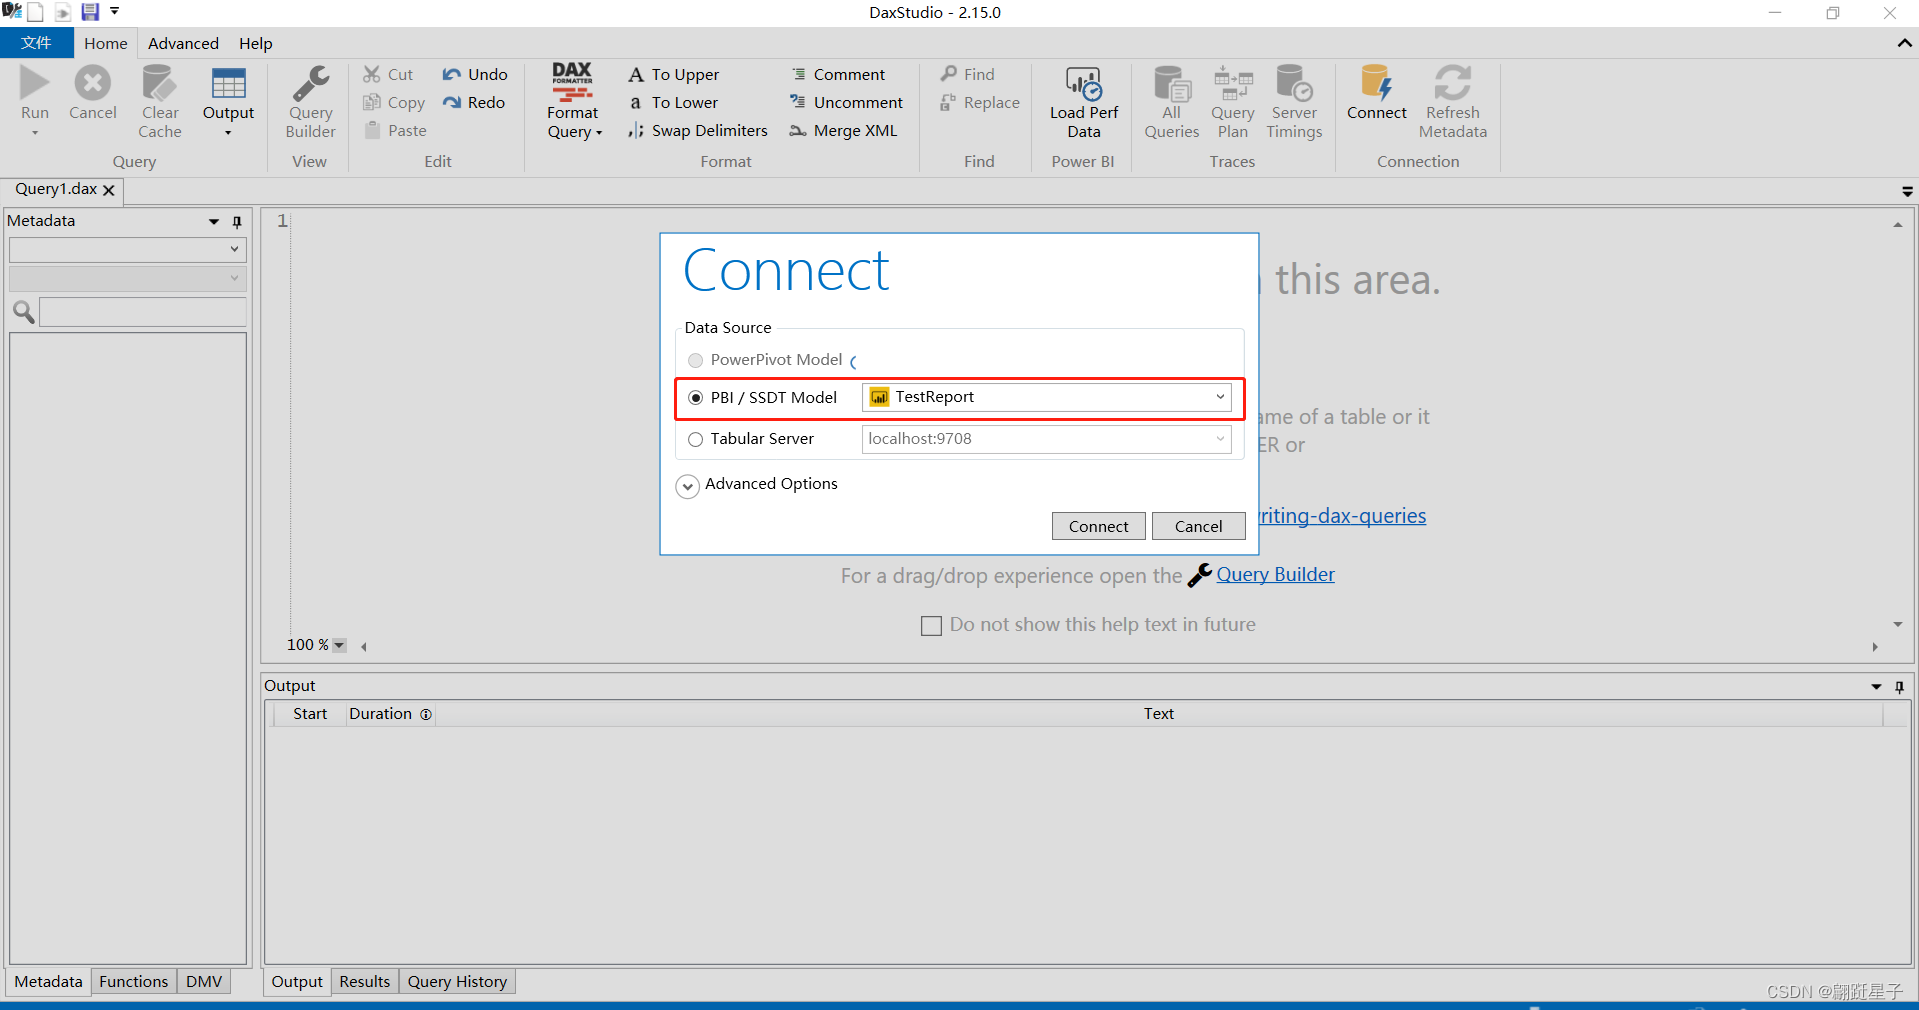
Task: Open the TestReport model dropdown
Action: 1218,397
